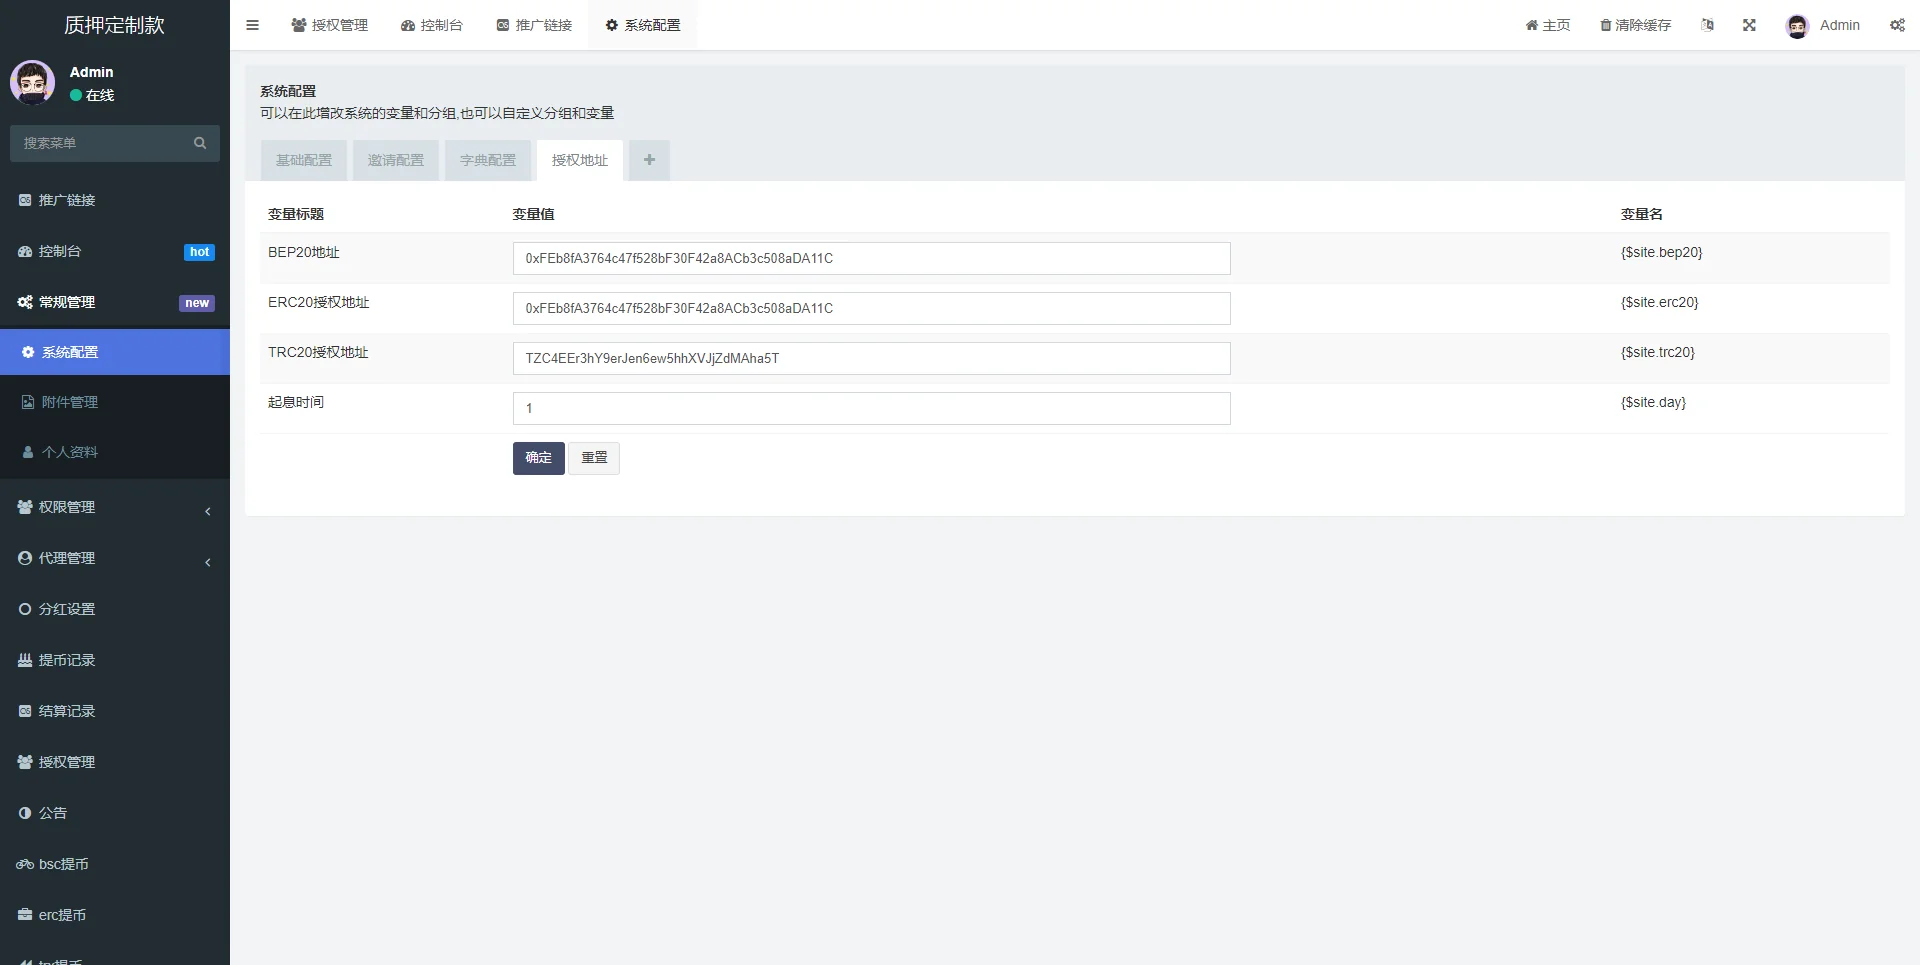Click the 确定 submit button
Image resolution: width=1920 pixels, height=965 pixels.
tap(538, 458)
